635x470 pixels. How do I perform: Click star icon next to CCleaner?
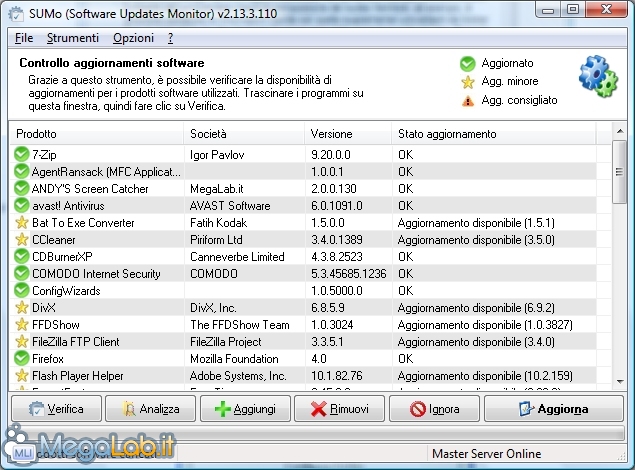pos(21,239)
